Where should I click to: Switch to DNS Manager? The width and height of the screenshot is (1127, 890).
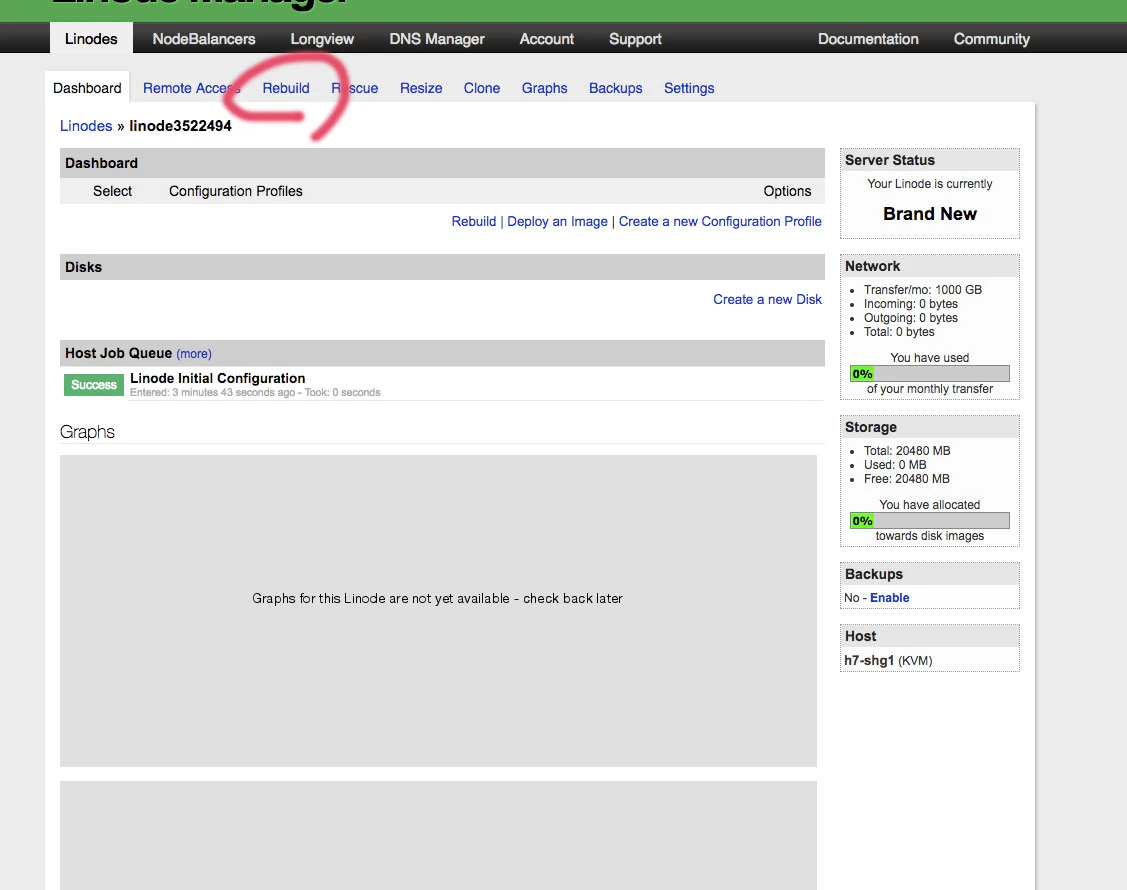tap(437, 39)
